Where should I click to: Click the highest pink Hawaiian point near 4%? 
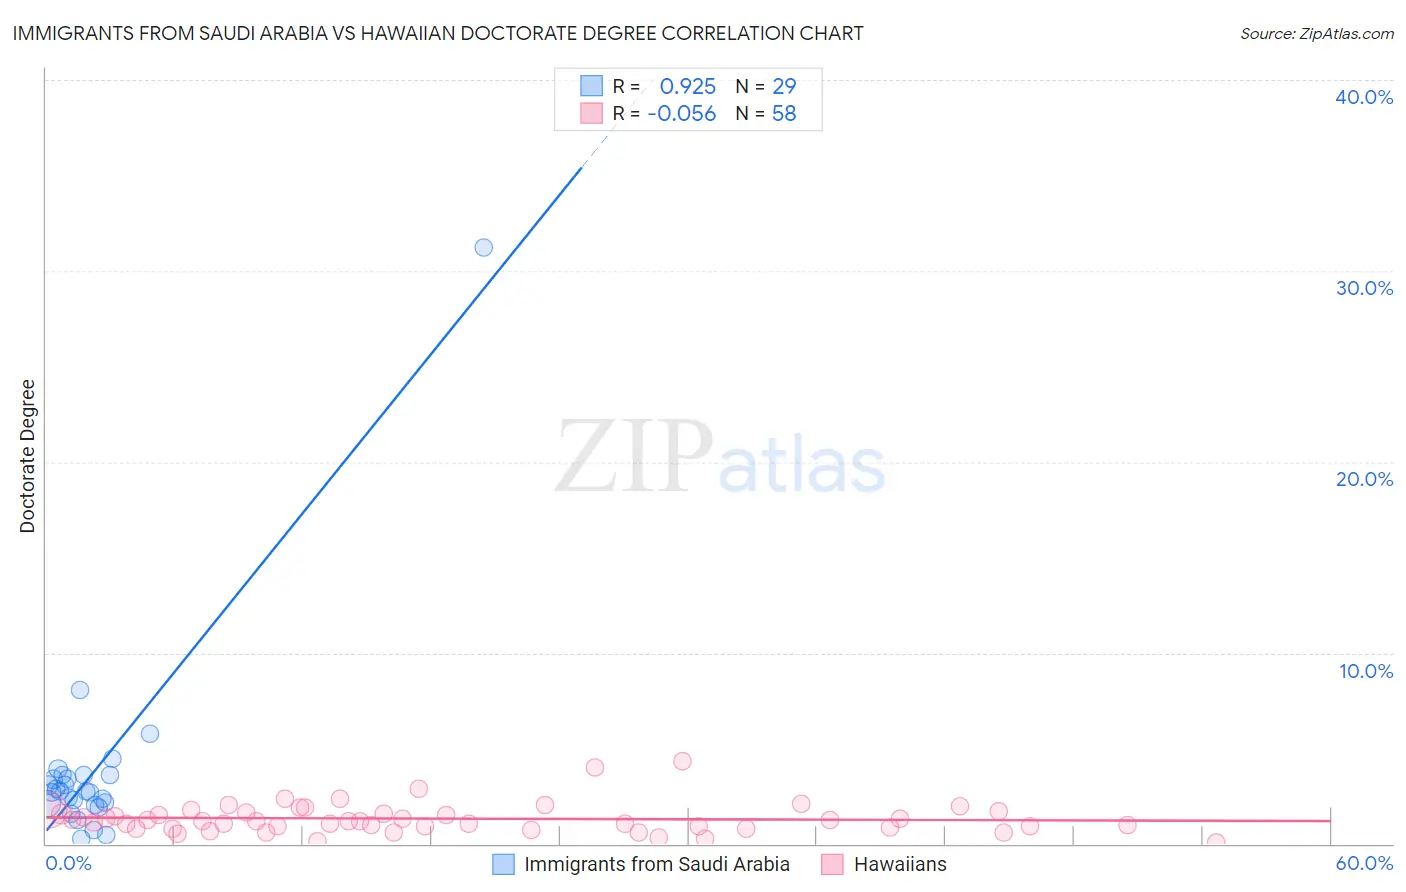click(x=682, y=761)
